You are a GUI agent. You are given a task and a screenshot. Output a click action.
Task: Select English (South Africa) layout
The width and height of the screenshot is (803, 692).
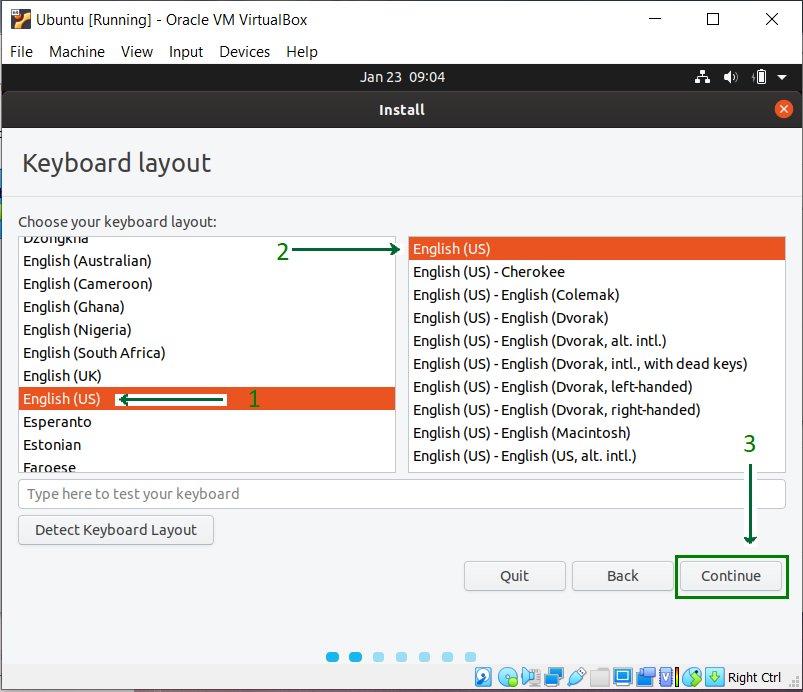coord(206,353)
